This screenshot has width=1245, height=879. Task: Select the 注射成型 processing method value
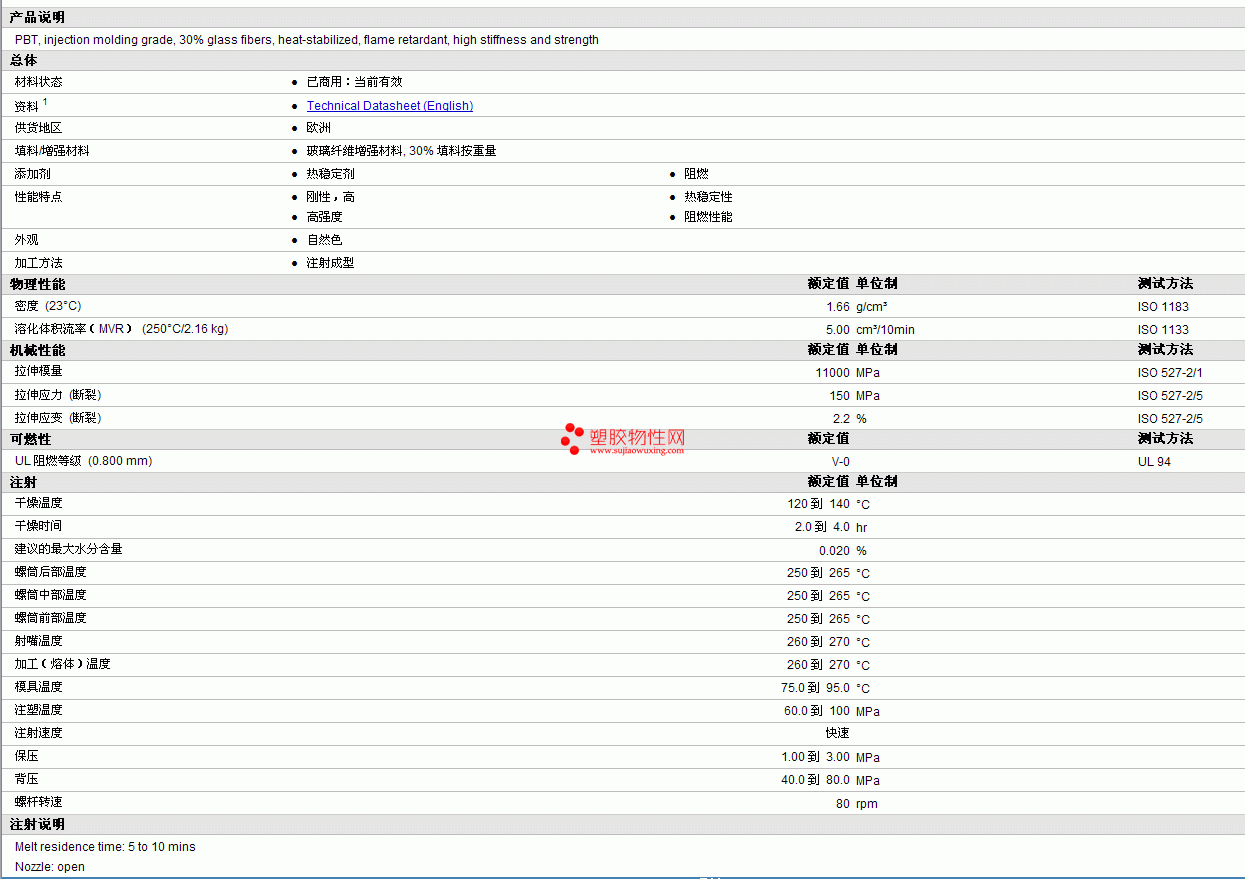pyautogui.click(x=330, y=263)
